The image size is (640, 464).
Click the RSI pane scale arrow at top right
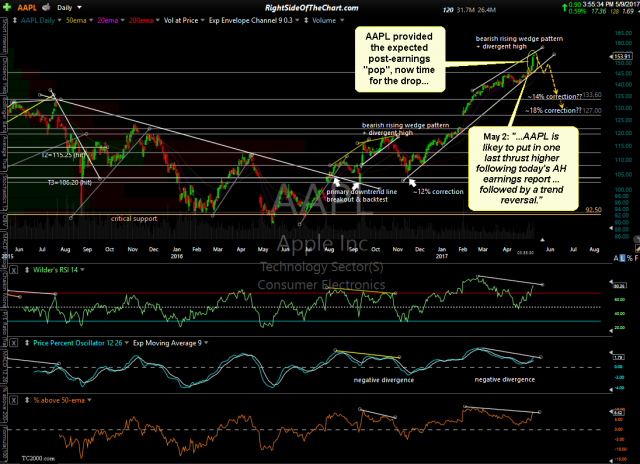(611, 281)
